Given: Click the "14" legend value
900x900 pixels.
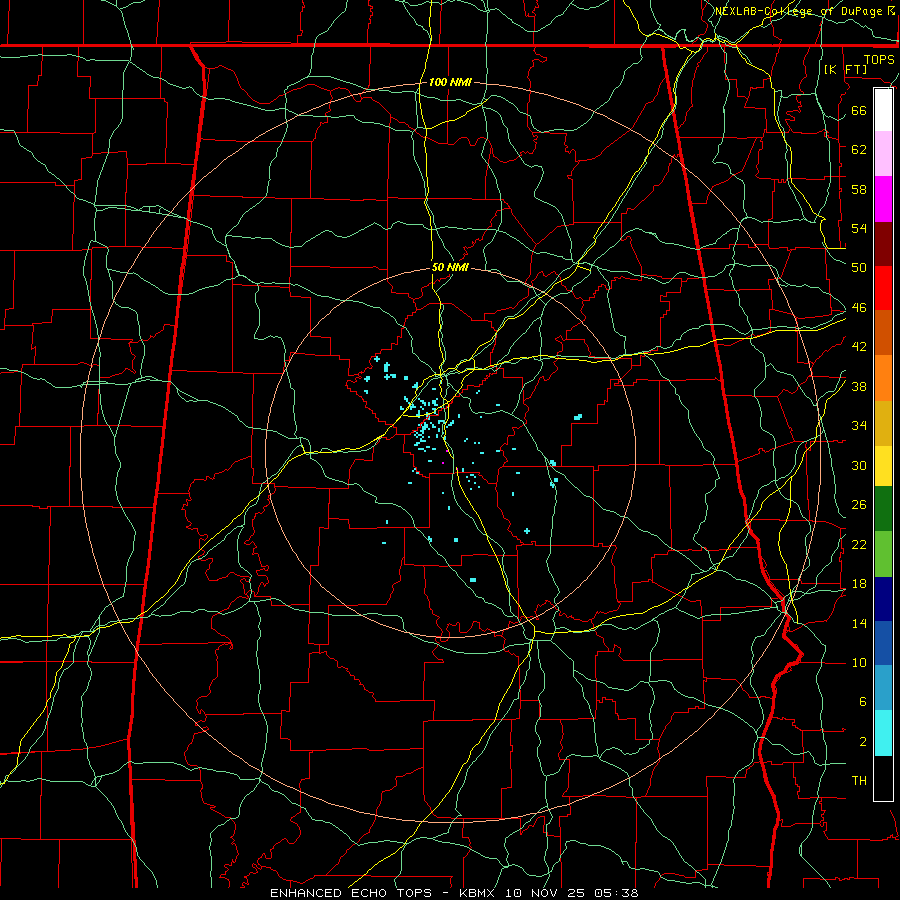Looking at the screenshot, I should [859, 623].
